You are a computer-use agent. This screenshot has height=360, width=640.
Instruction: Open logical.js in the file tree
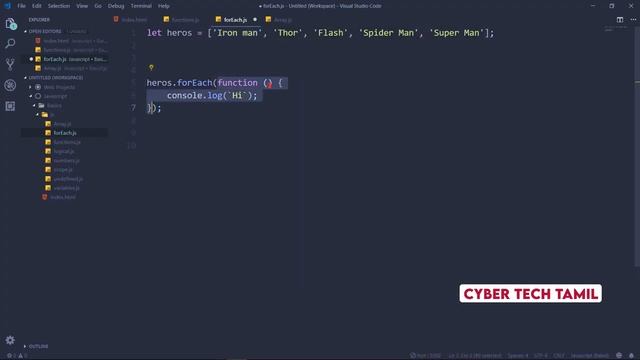coord(64,151)
